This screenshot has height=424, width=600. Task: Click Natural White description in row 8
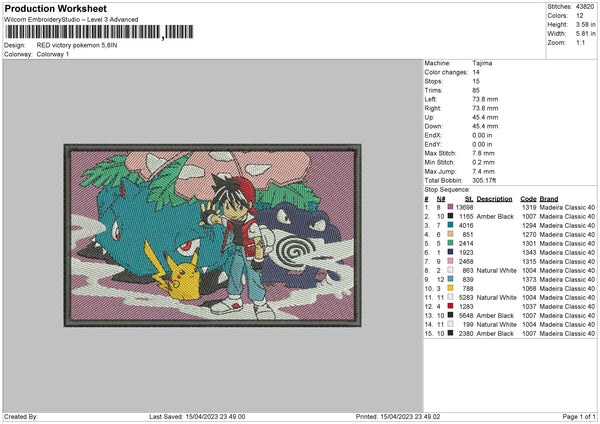tap(497, 271)
